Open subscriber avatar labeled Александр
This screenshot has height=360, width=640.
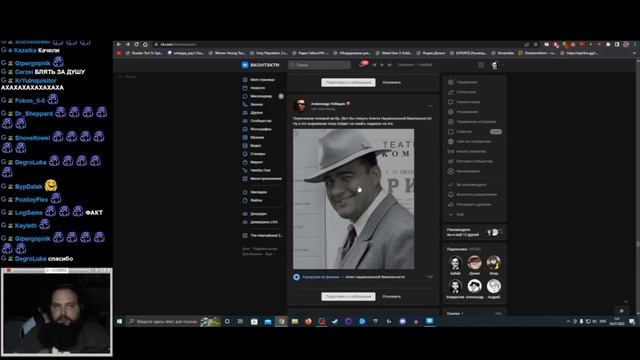click(474, 286)
